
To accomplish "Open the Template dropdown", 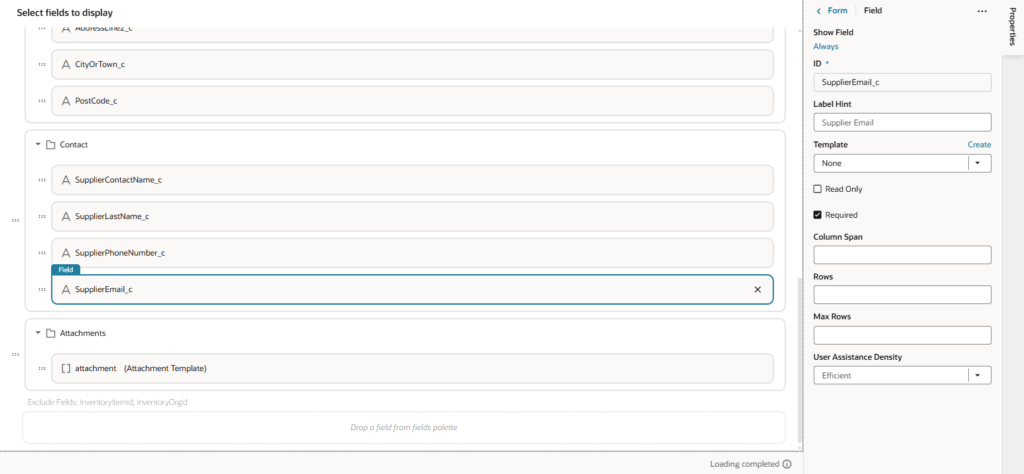I will click(x=979, y=163).
